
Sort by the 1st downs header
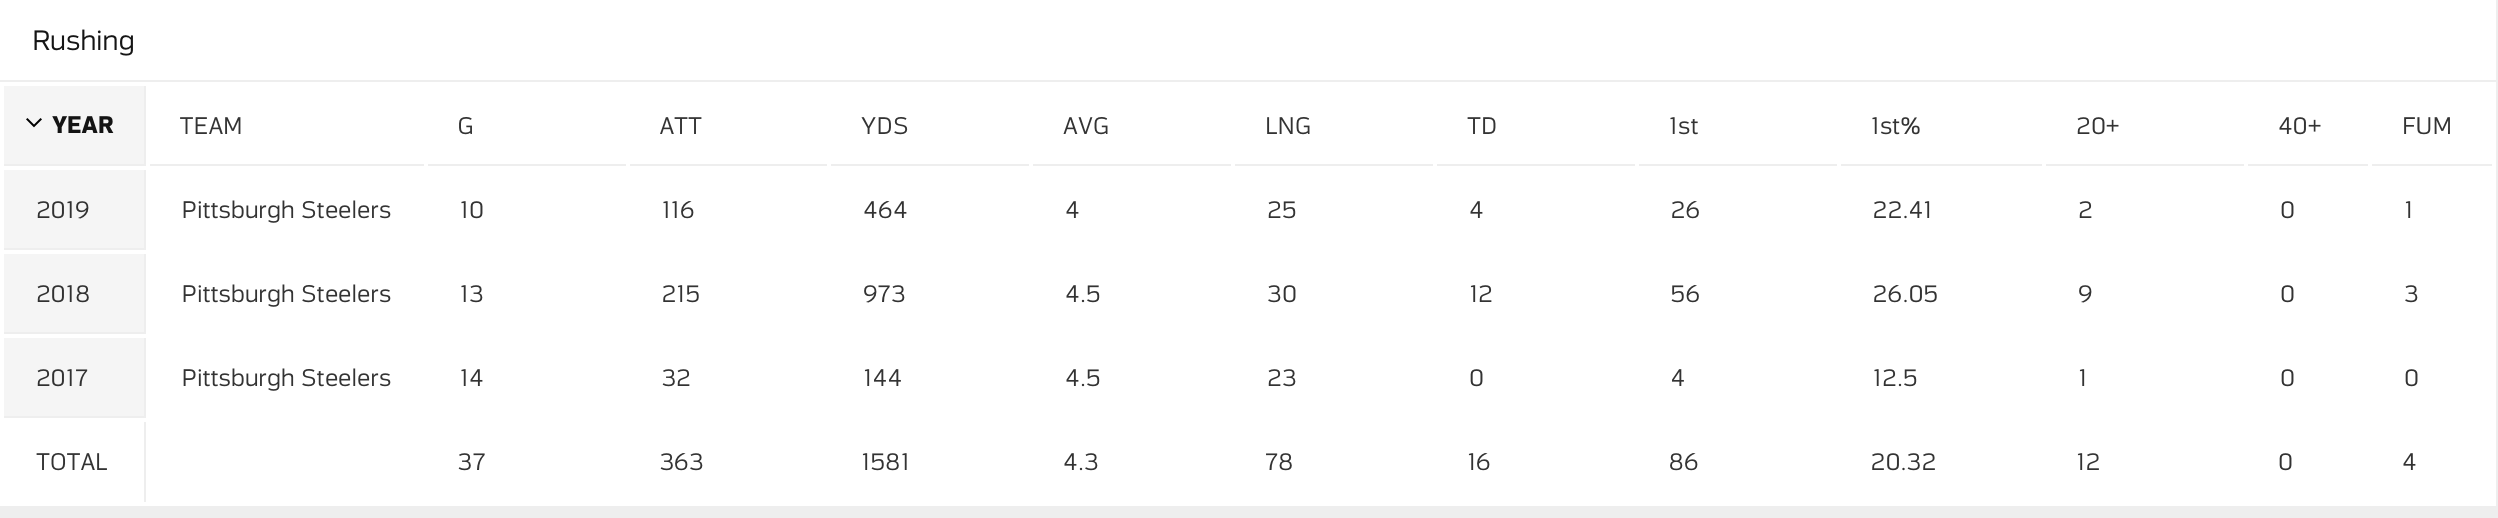[1683, 126]
